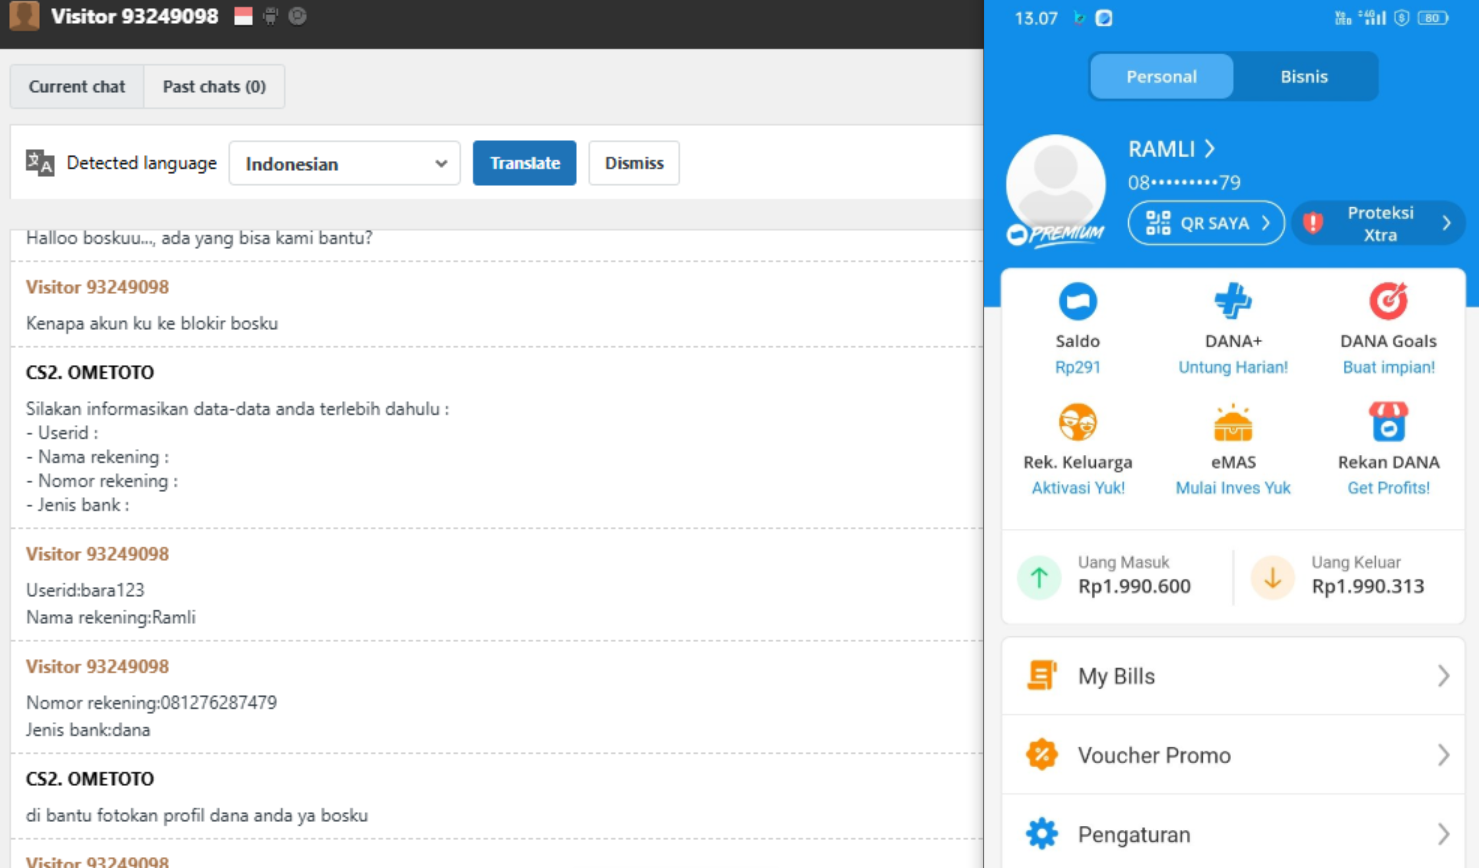Click the text Jenis bank:dana

88,730
